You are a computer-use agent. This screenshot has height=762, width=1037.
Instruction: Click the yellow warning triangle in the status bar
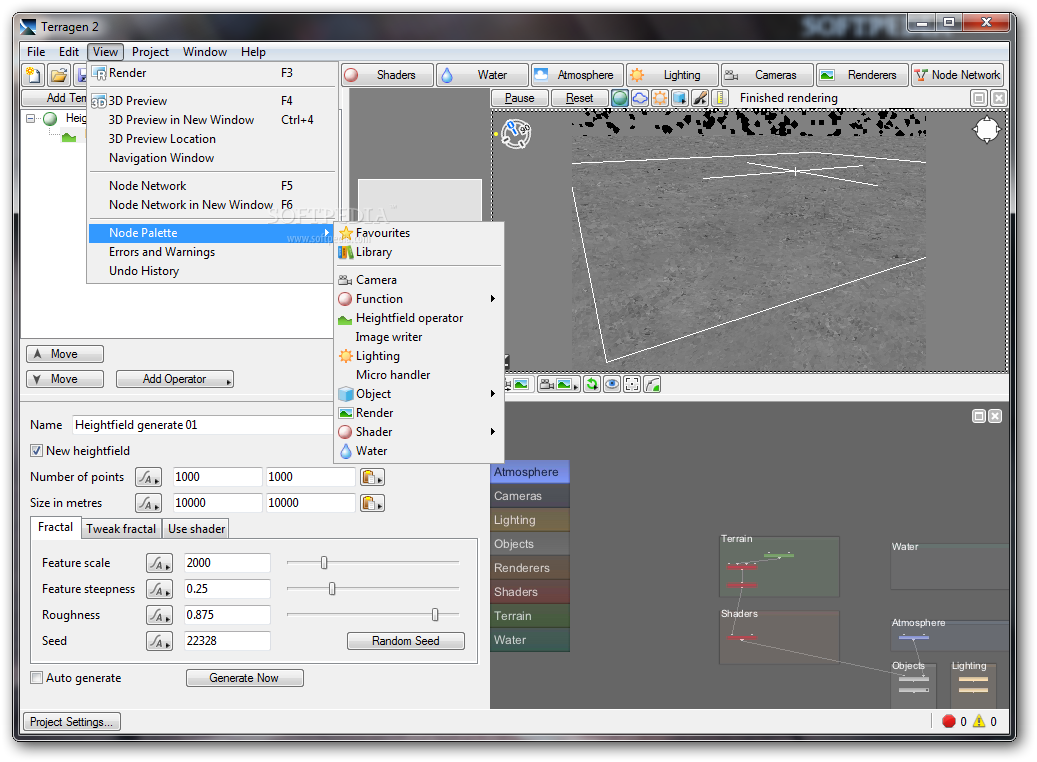979,721
